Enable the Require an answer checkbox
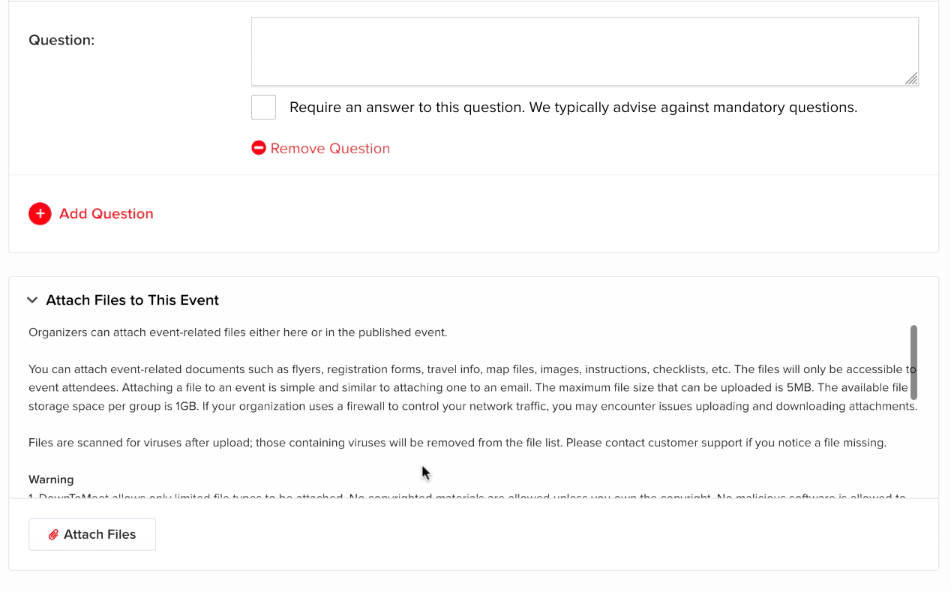 point(263,107)
